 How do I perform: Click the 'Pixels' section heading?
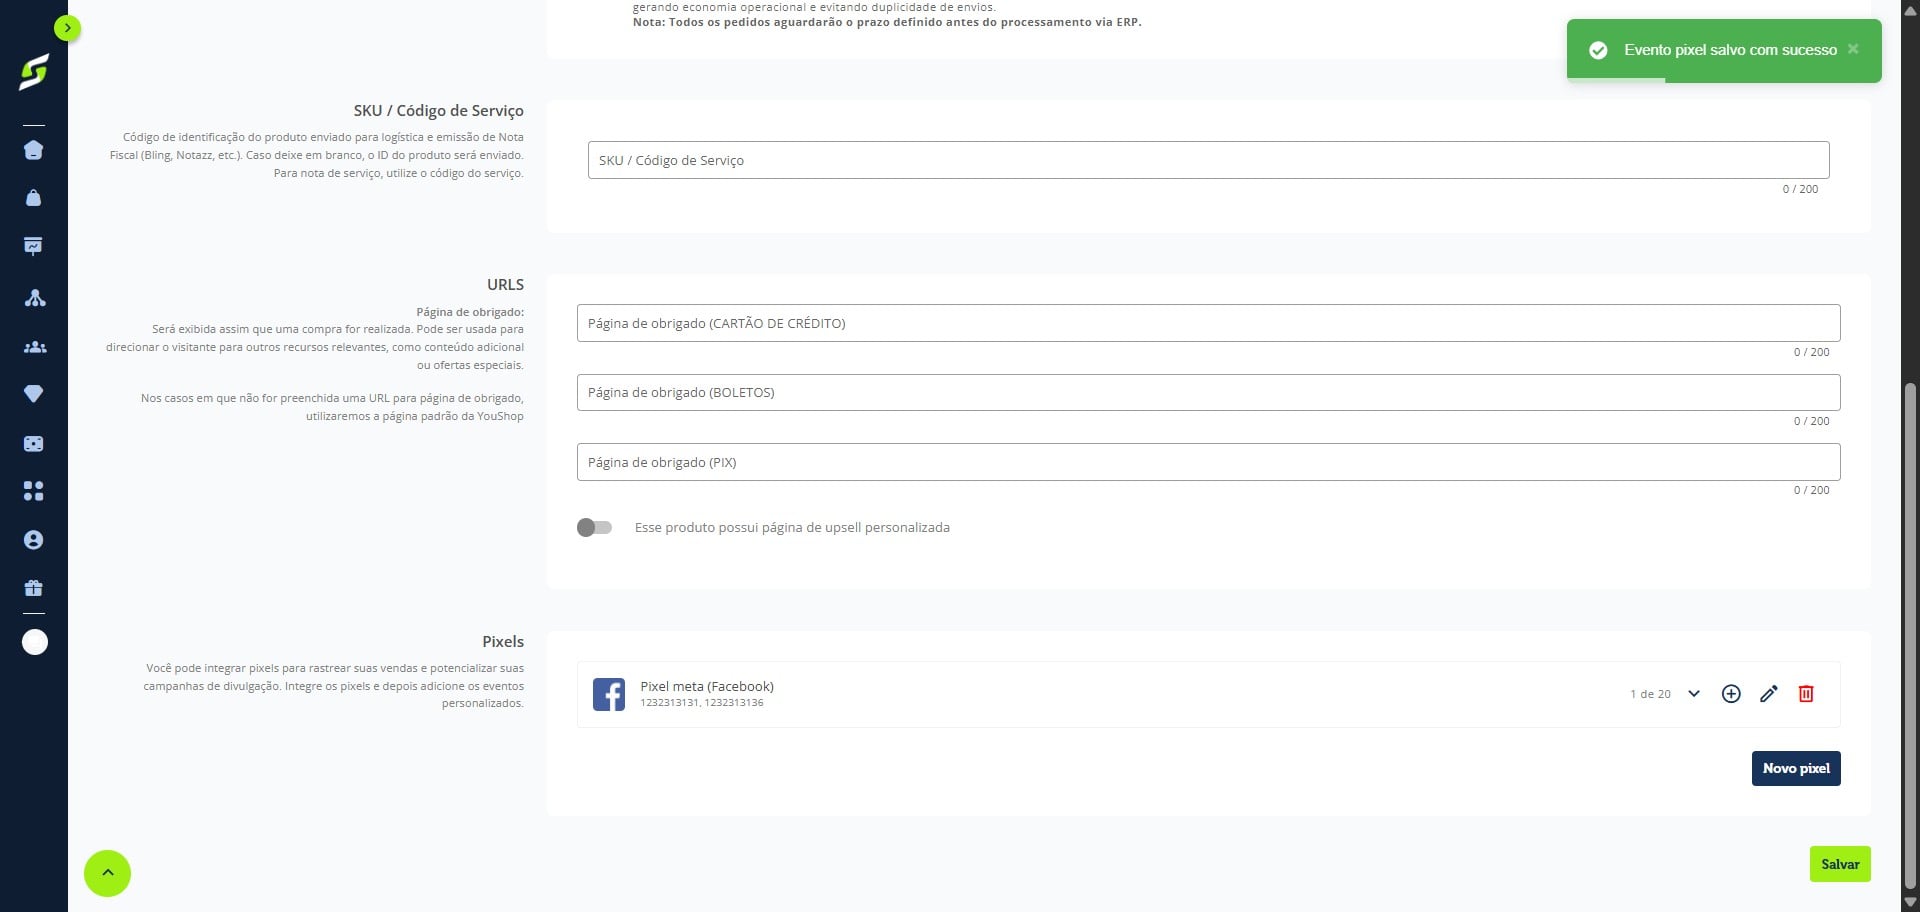[x=503, y=641]
